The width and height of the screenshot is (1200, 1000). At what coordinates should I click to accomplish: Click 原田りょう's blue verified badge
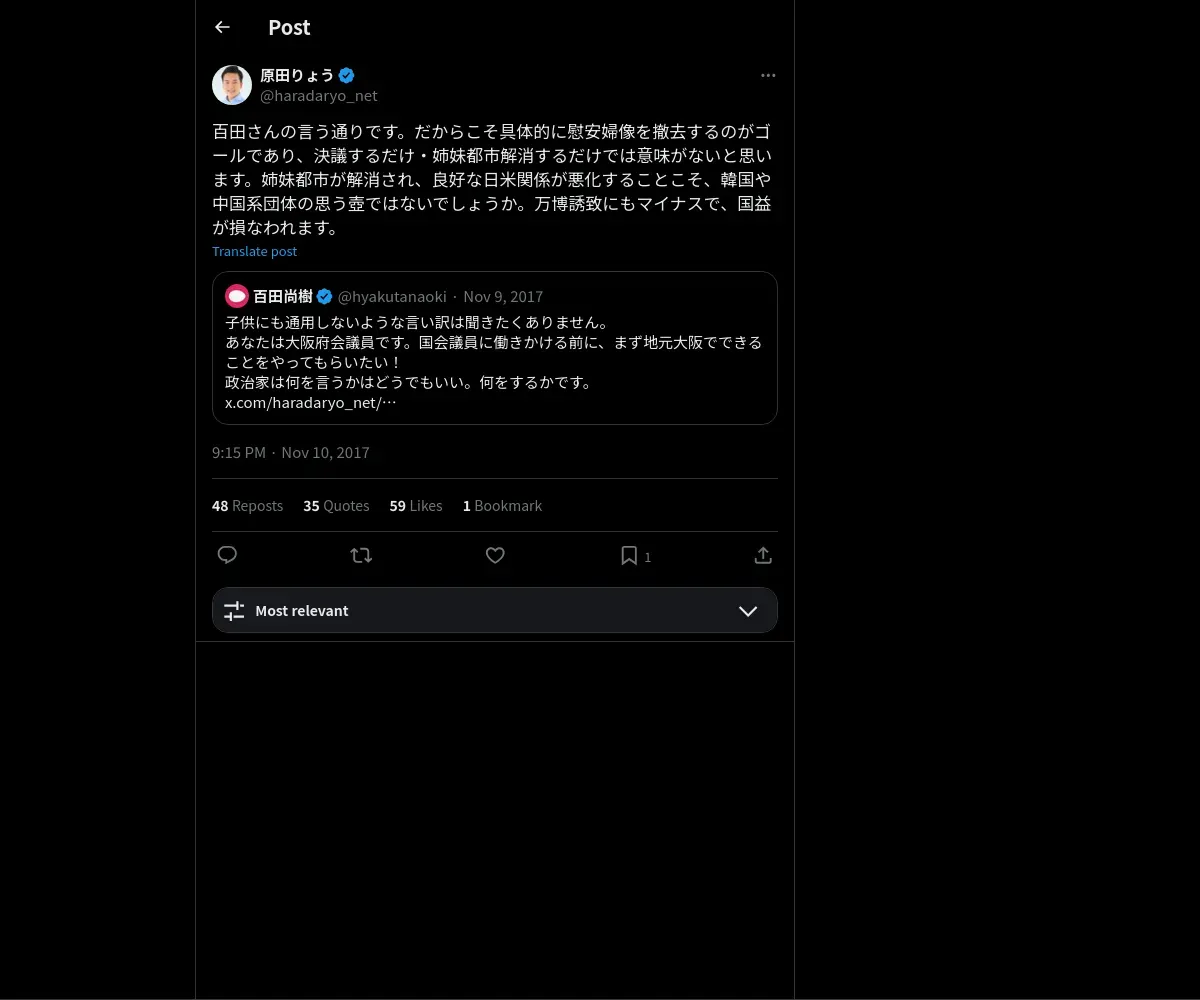click(x=347, y=75)
